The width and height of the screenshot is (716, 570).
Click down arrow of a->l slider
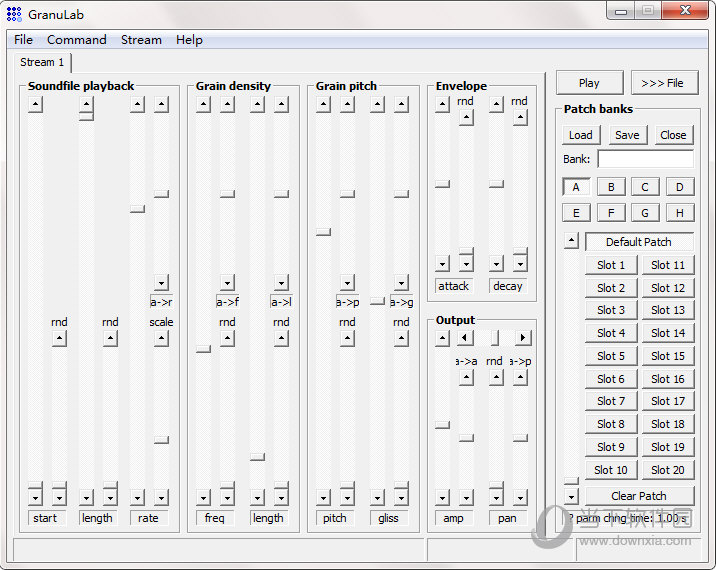point(281,283)
